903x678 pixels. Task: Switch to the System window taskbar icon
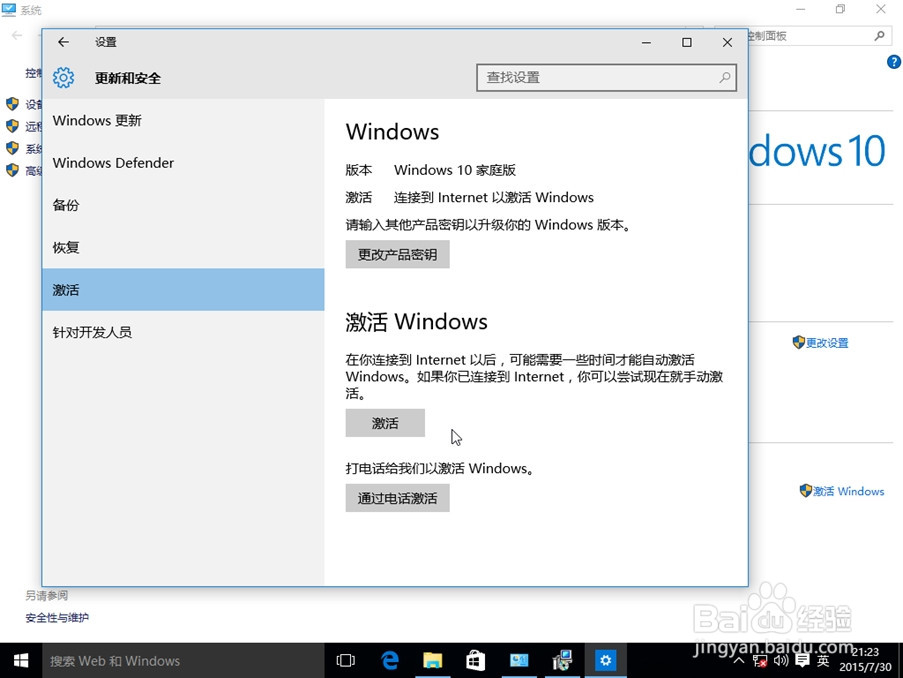(519, 661)
